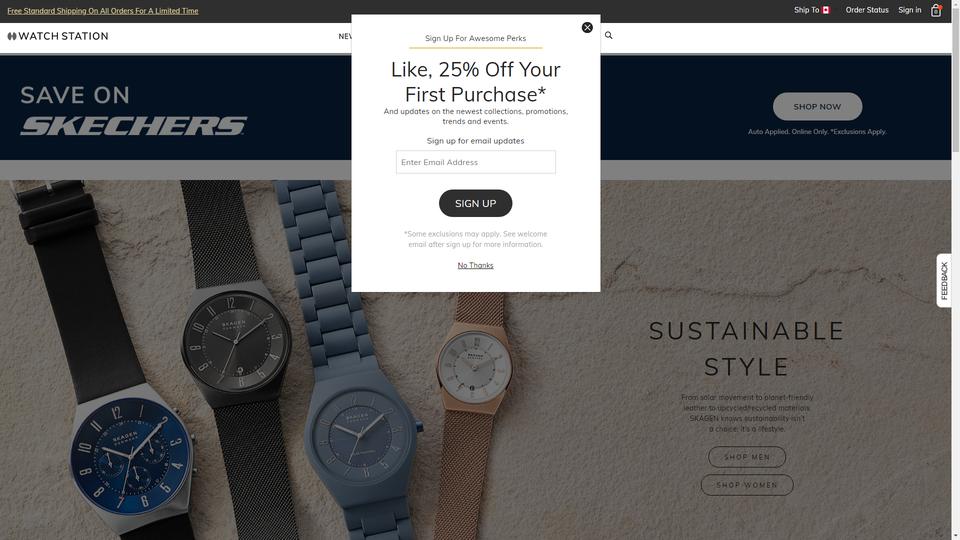The image size is (960, 540).
Task: Click the Save on Skechers banner logo
Action: pyautogui.click(x=133, y=126)
